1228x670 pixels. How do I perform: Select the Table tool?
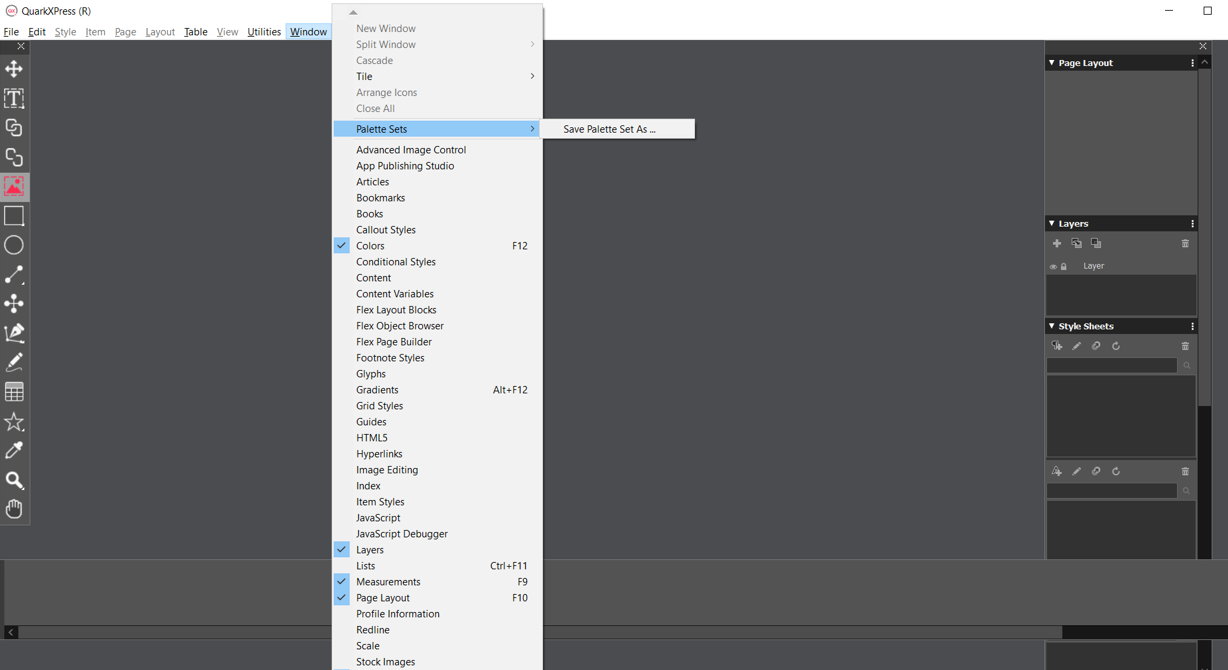[14, 391]
